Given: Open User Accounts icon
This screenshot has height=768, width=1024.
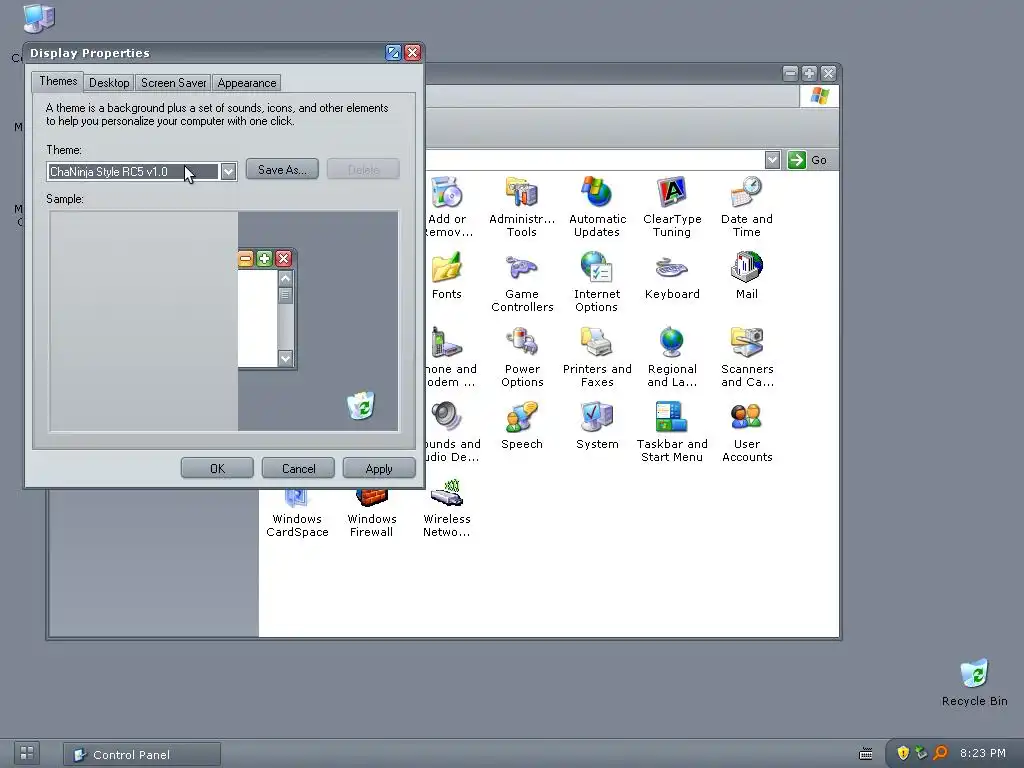Looking at the screenshot, I should [746, 418].
